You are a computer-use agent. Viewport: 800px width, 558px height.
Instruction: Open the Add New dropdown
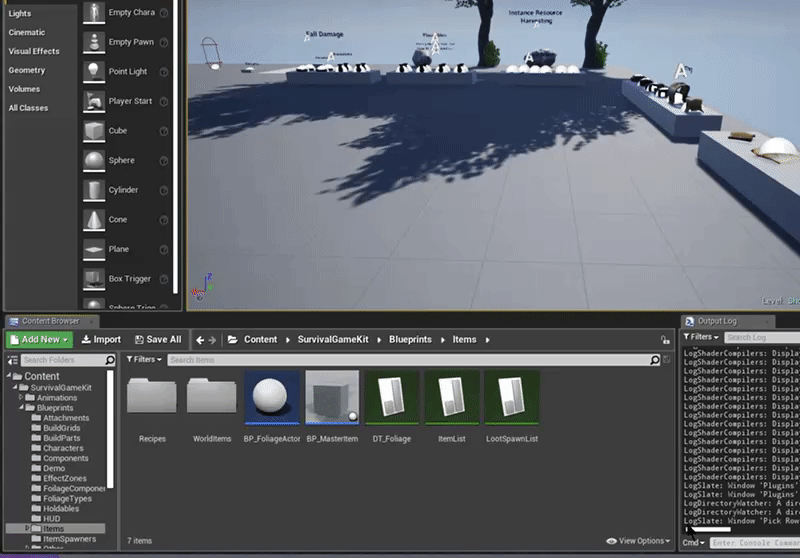tap(40, 340)
